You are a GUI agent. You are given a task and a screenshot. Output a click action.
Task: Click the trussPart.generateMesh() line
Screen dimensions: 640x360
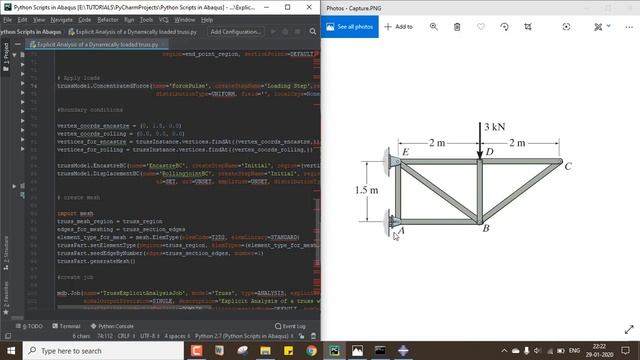tap(96, 261)
